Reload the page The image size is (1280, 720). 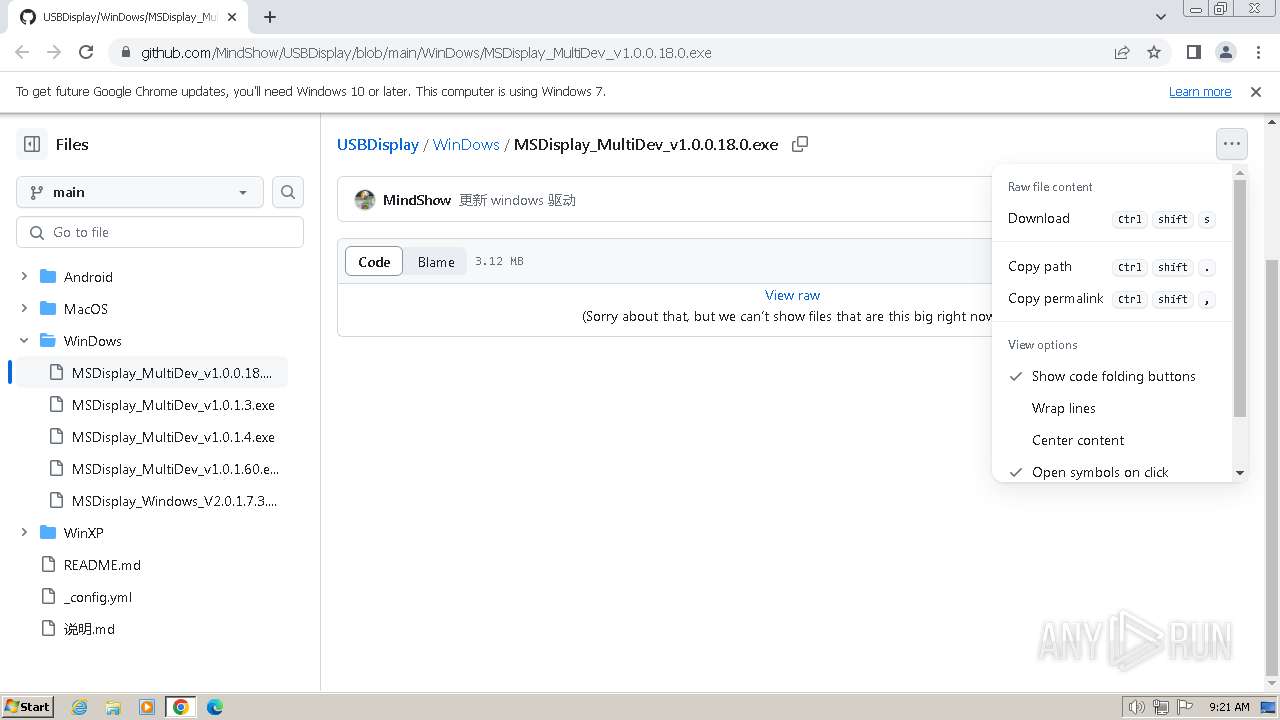click(86, 52)
